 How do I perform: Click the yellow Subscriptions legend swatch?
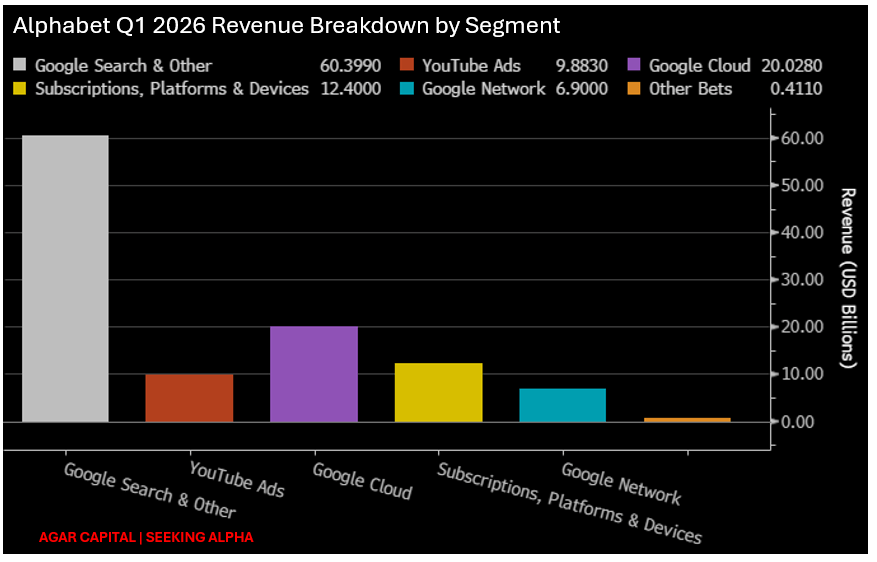pos(20,88)
